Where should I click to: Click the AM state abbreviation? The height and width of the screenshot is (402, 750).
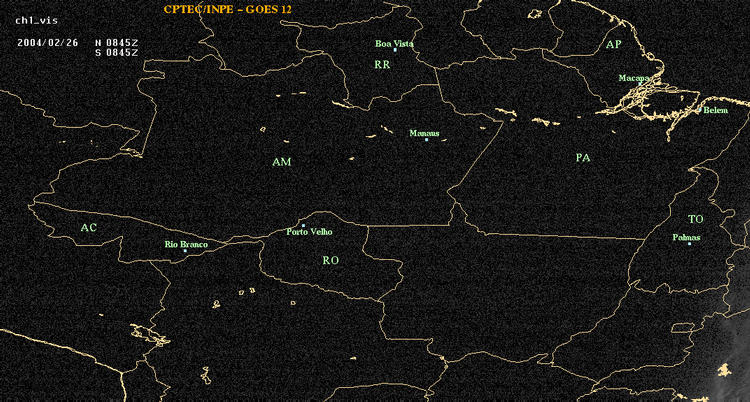[282, 162]
